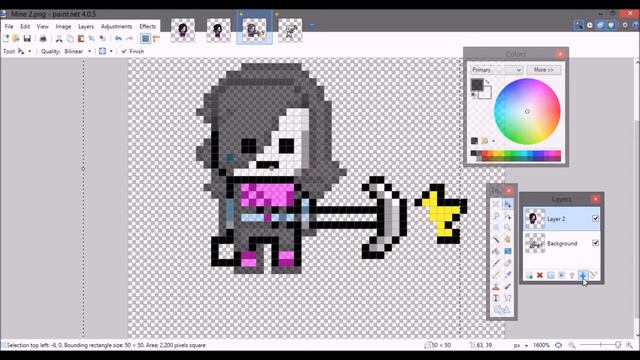Click the Save floppy disk icon
640x360 pixels.
pyautogui.click(x=27, y=39)
